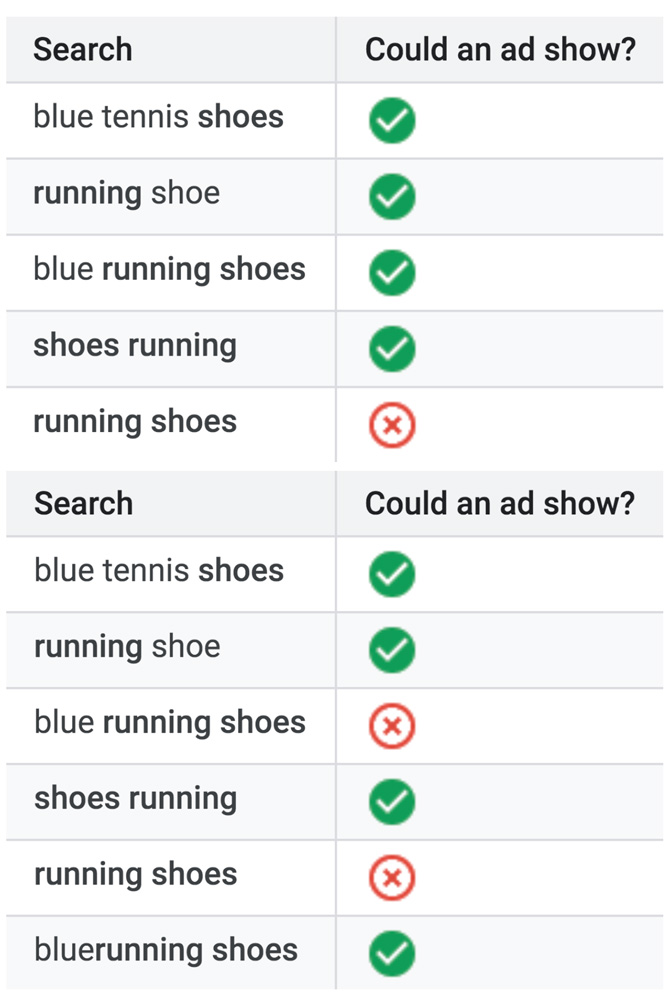
Task: Select shoes running text in second table
Action: pyautogui.click(x=135, y=799)
